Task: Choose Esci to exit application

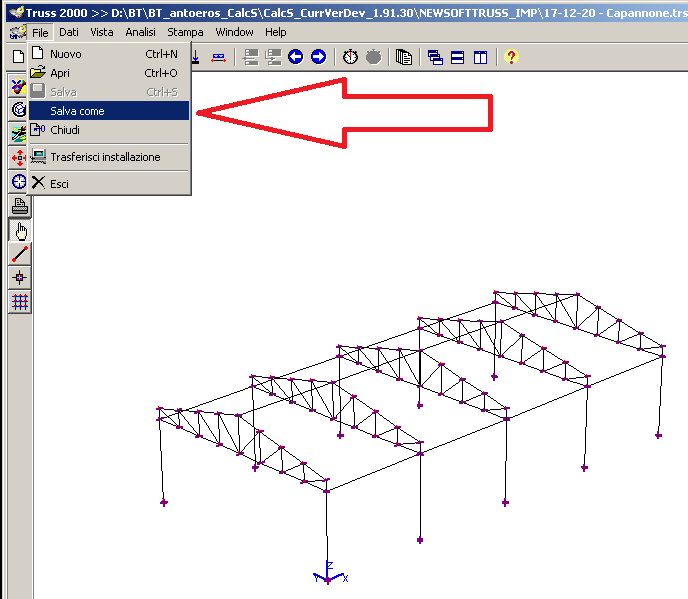Action: [x=109, y=183]
